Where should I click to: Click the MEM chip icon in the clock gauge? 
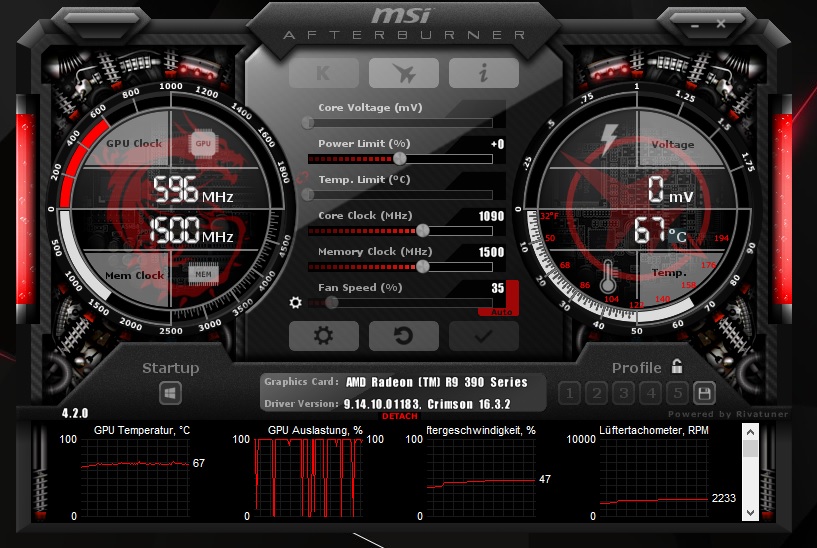point(203,274)
